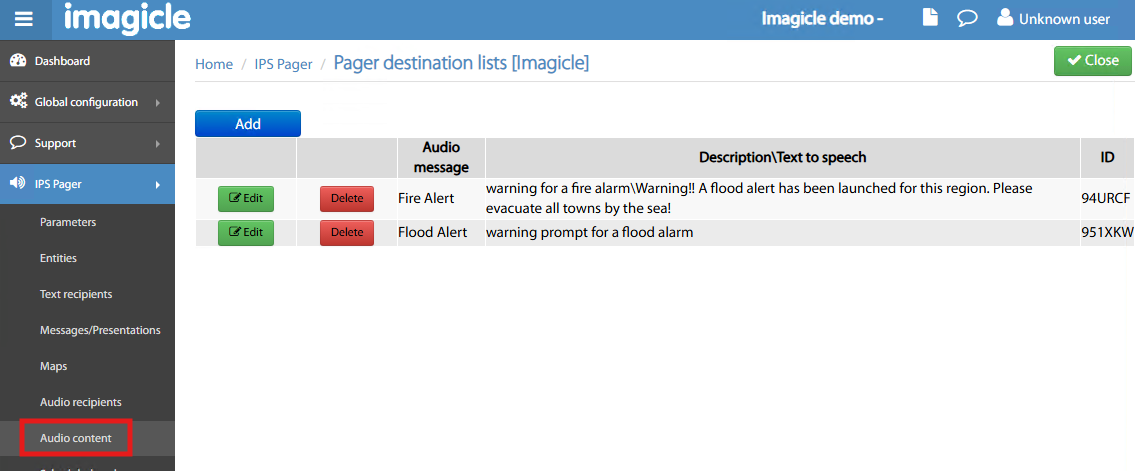Click the Unknown user profile icon
Screen dimensions: 1135x471
pyautogui.click(x=1005, y=19)
